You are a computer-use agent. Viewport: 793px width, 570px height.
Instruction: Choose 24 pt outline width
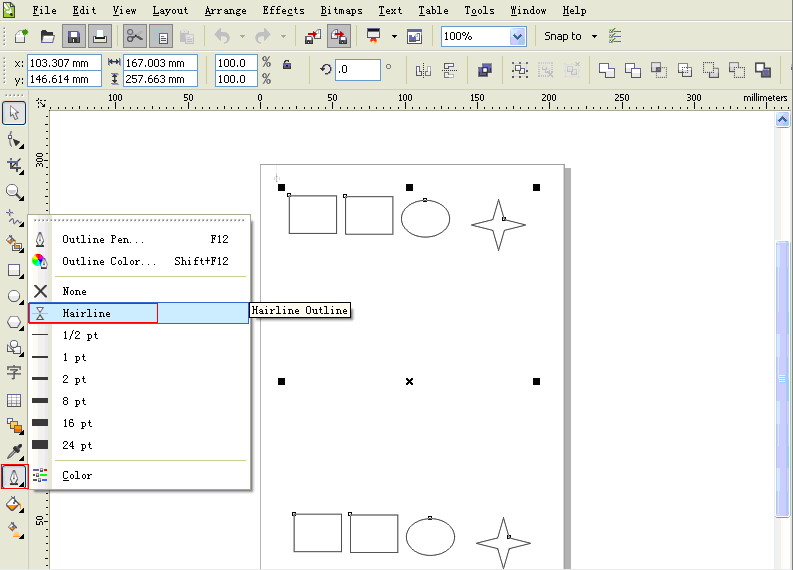click(x=139, y=445)
